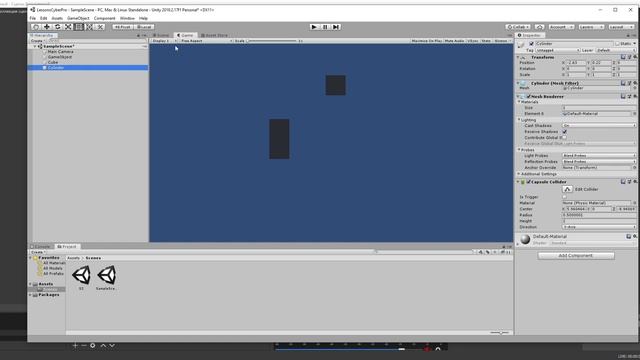Select the Move tool
Image resolution: width=640 pixels, height=360 pixels.
47,27
